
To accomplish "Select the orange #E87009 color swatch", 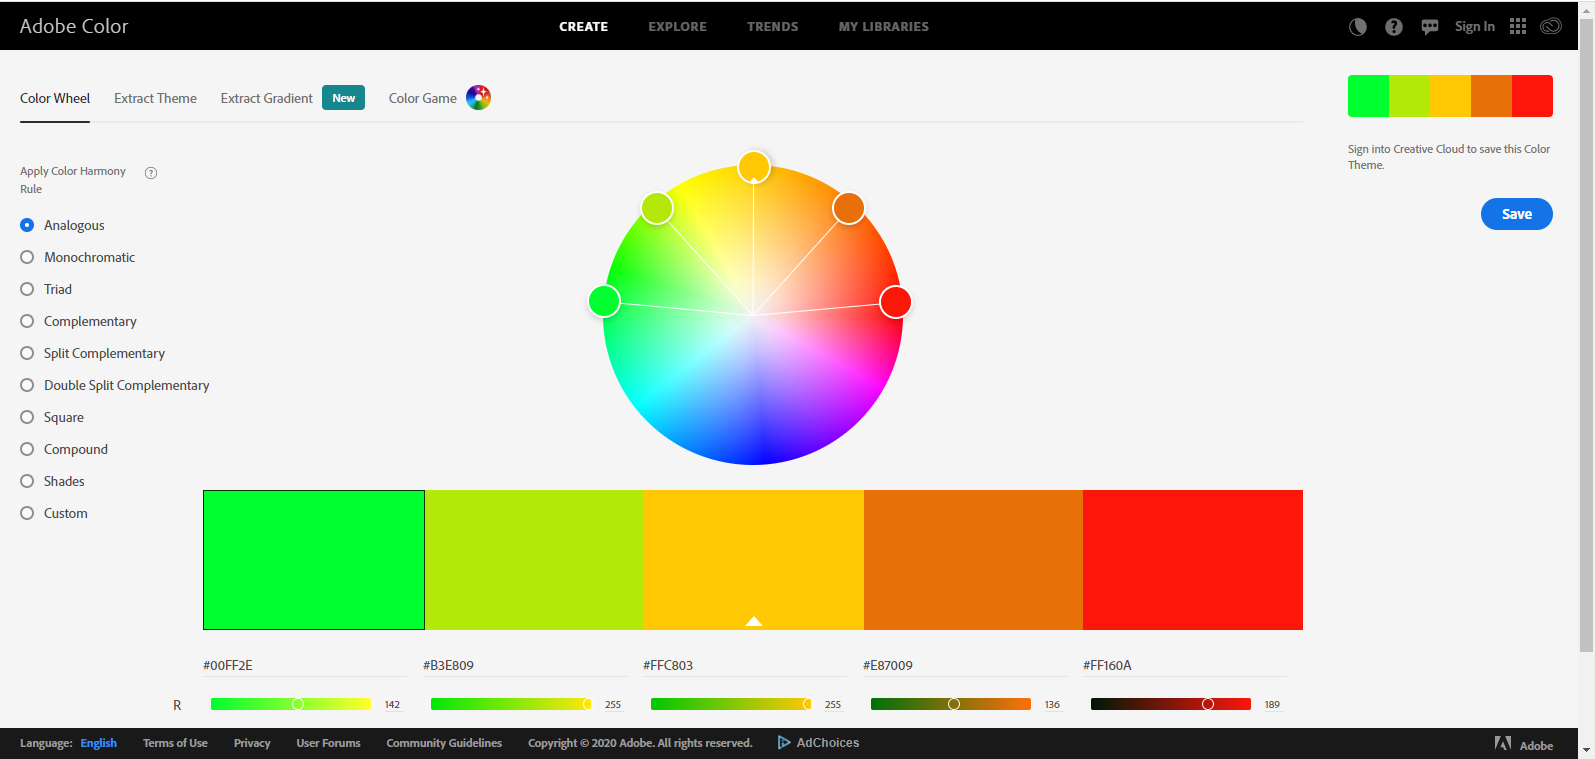I will click(973, 560).
